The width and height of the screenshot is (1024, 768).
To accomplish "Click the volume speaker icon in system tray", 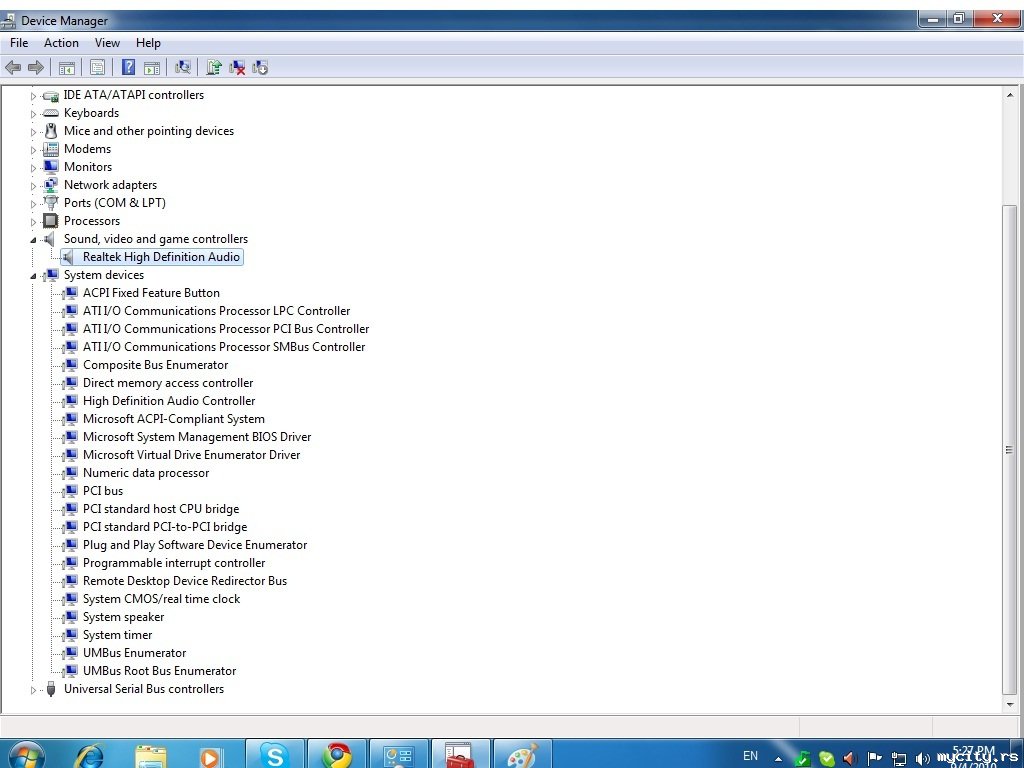I will pos(922,758).
